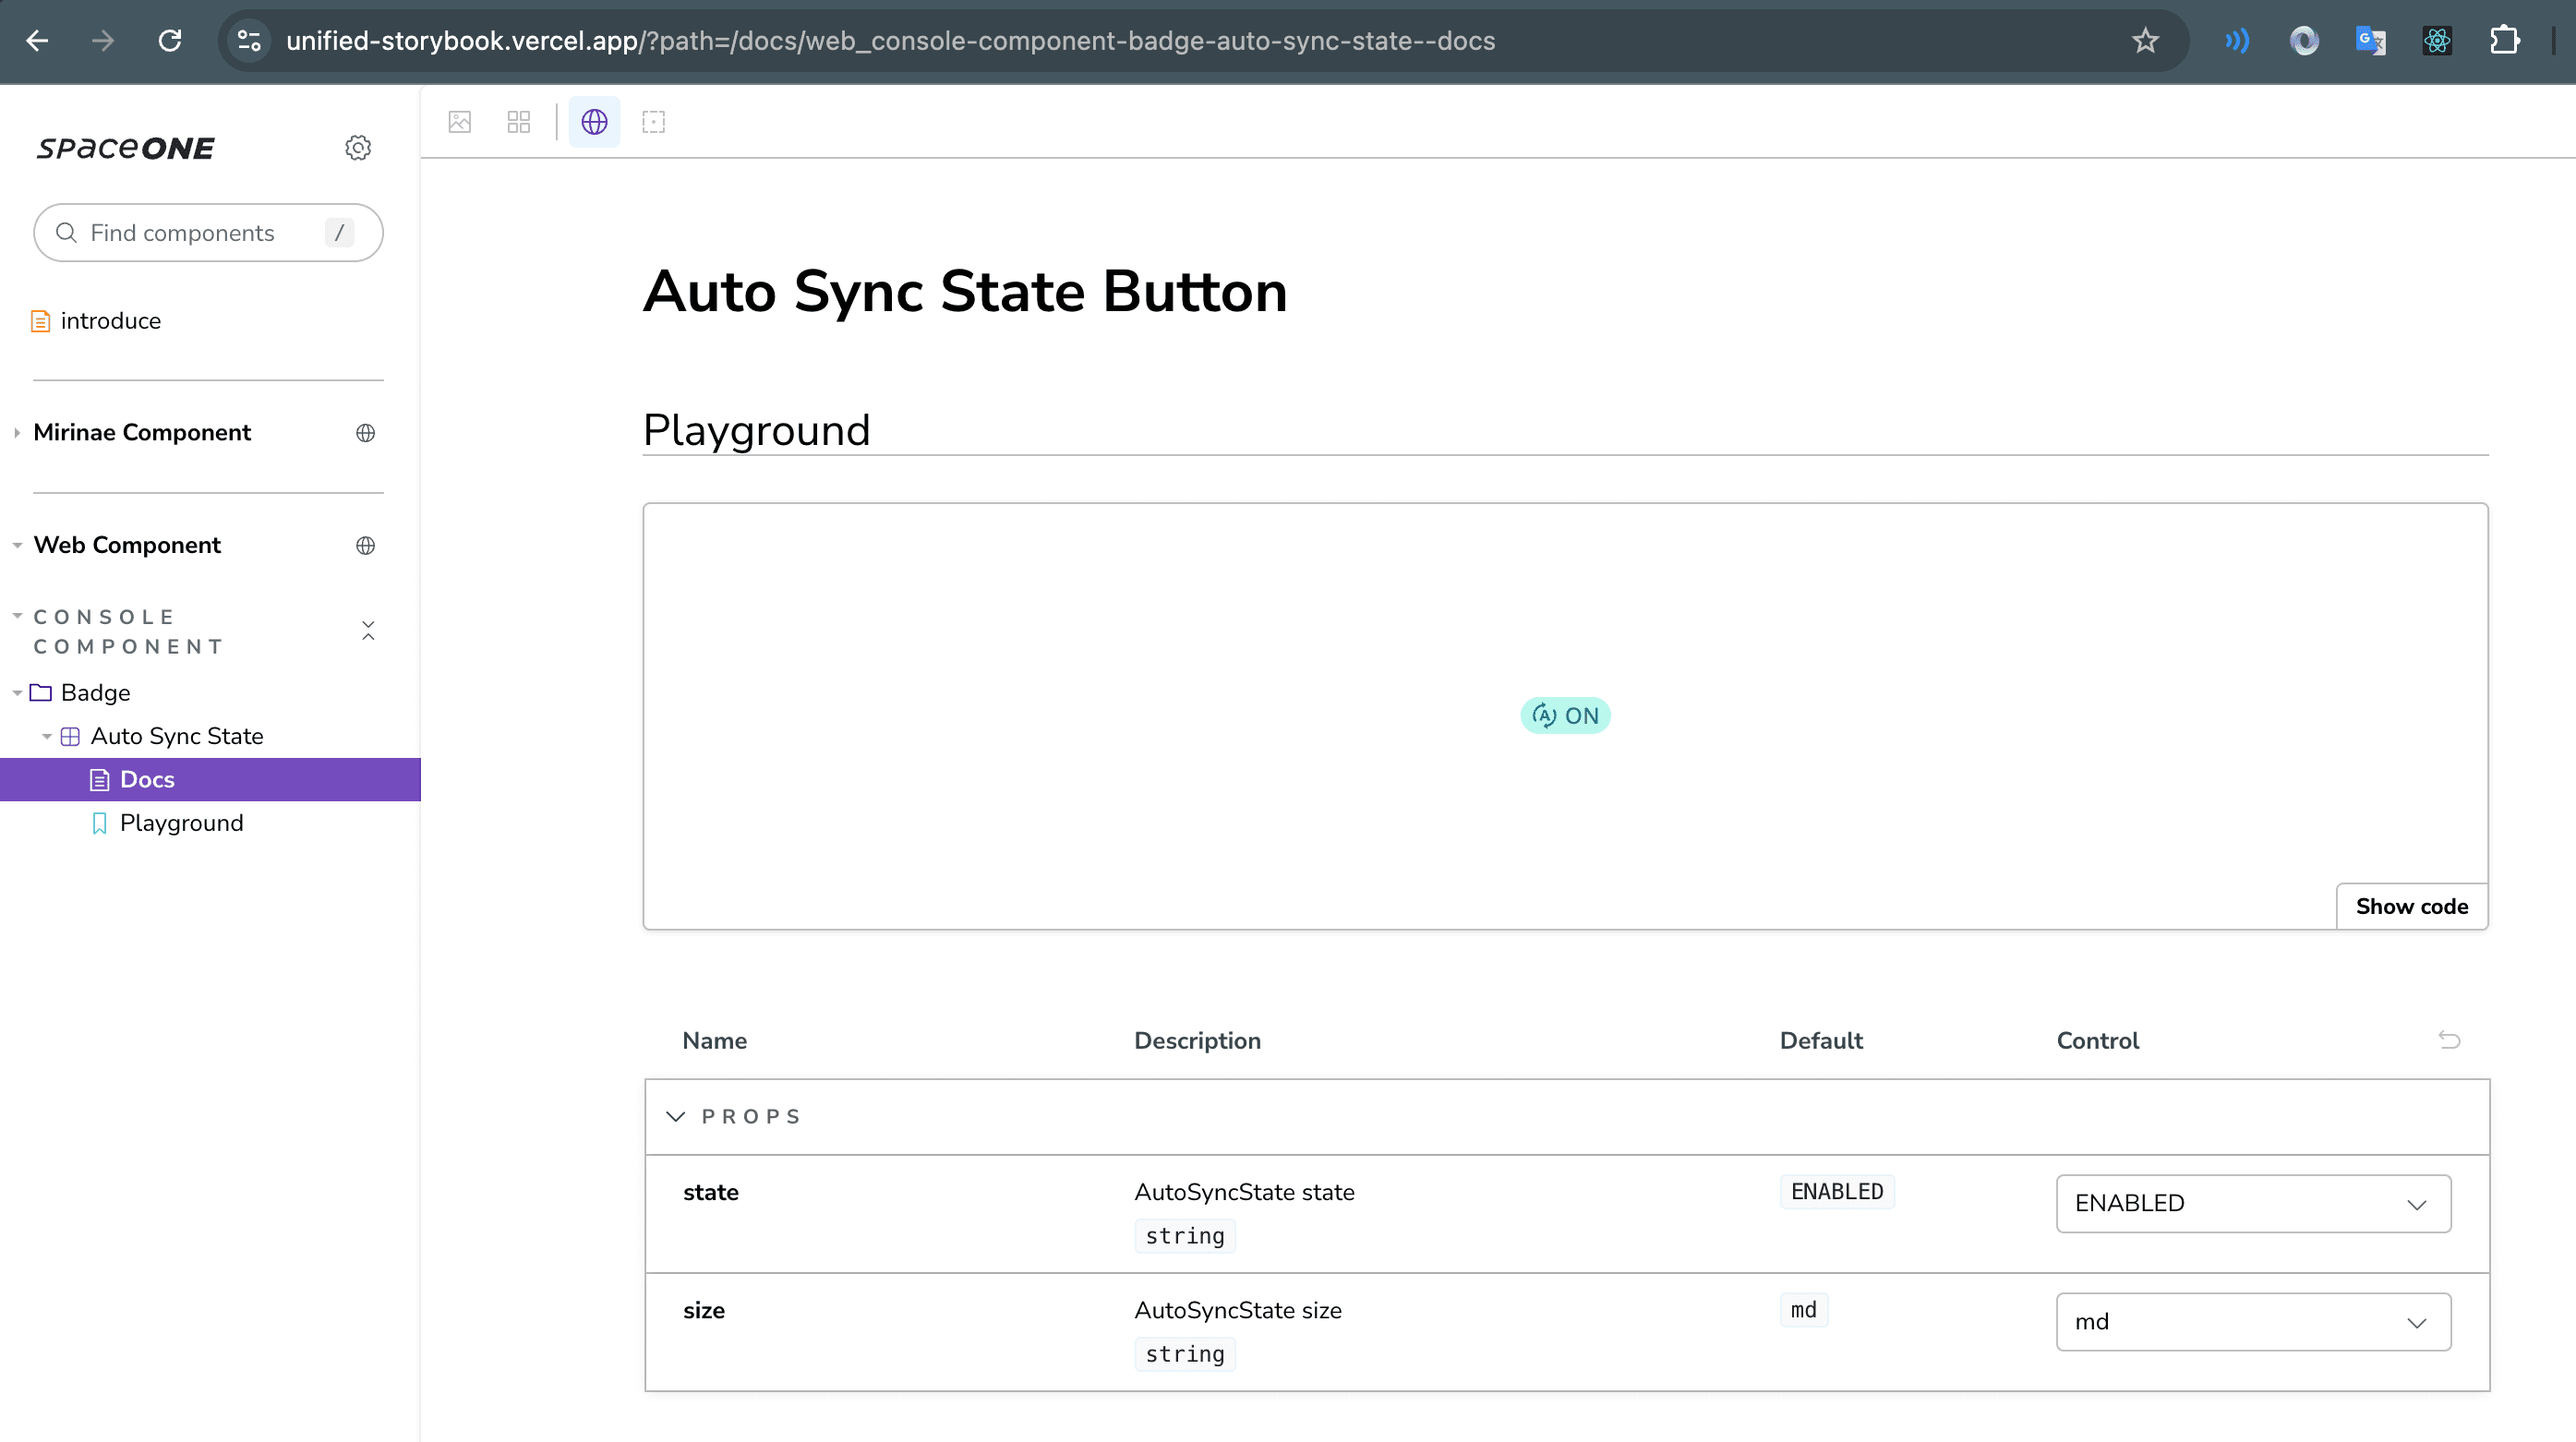Viewport: 2576px width, 1442px height.
Task: Click the ENABLED default value chip
Action: tap(1837, 1192)
